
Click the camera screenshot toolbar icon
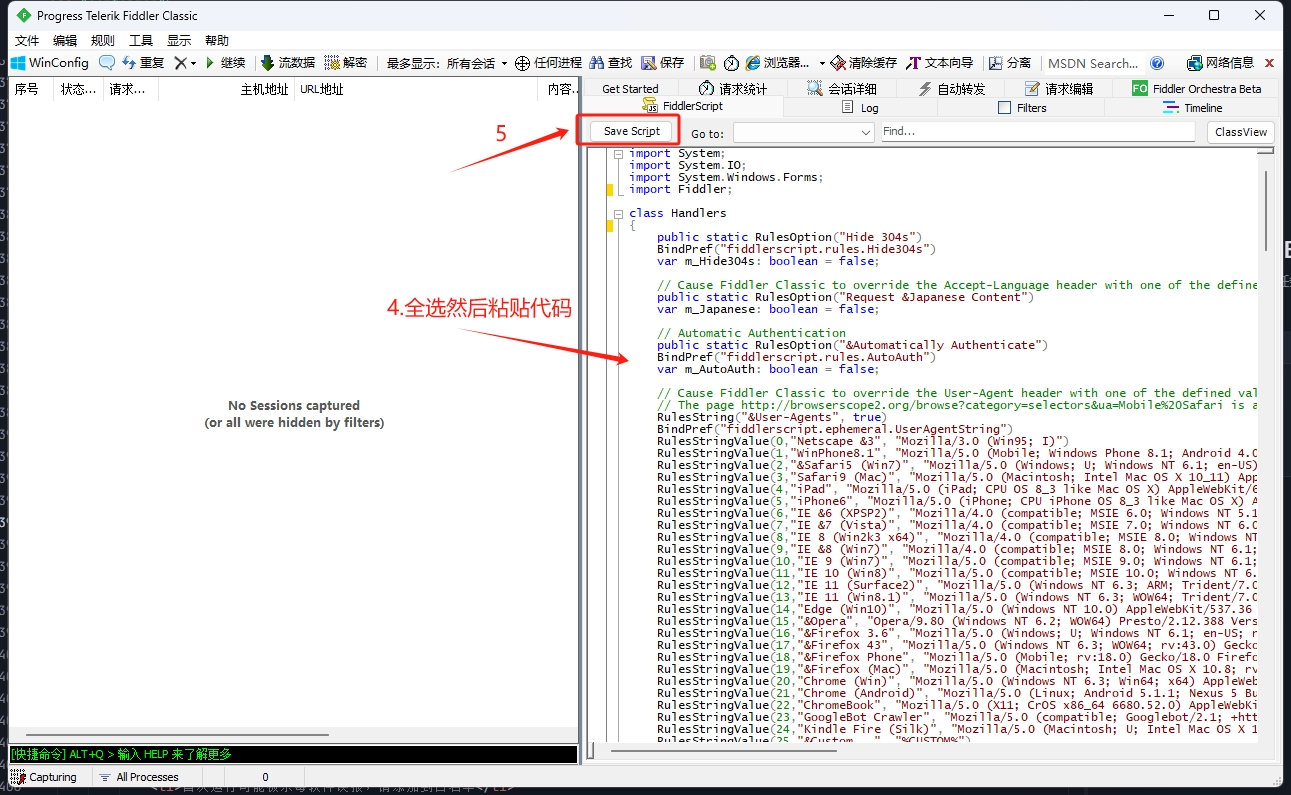point(708,62)
